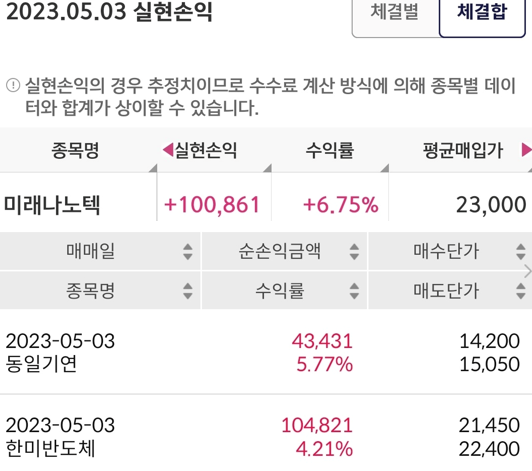Screen dimensions: 532x471
Task: Click the info icon beside the notice text
Action: point(13,85)
